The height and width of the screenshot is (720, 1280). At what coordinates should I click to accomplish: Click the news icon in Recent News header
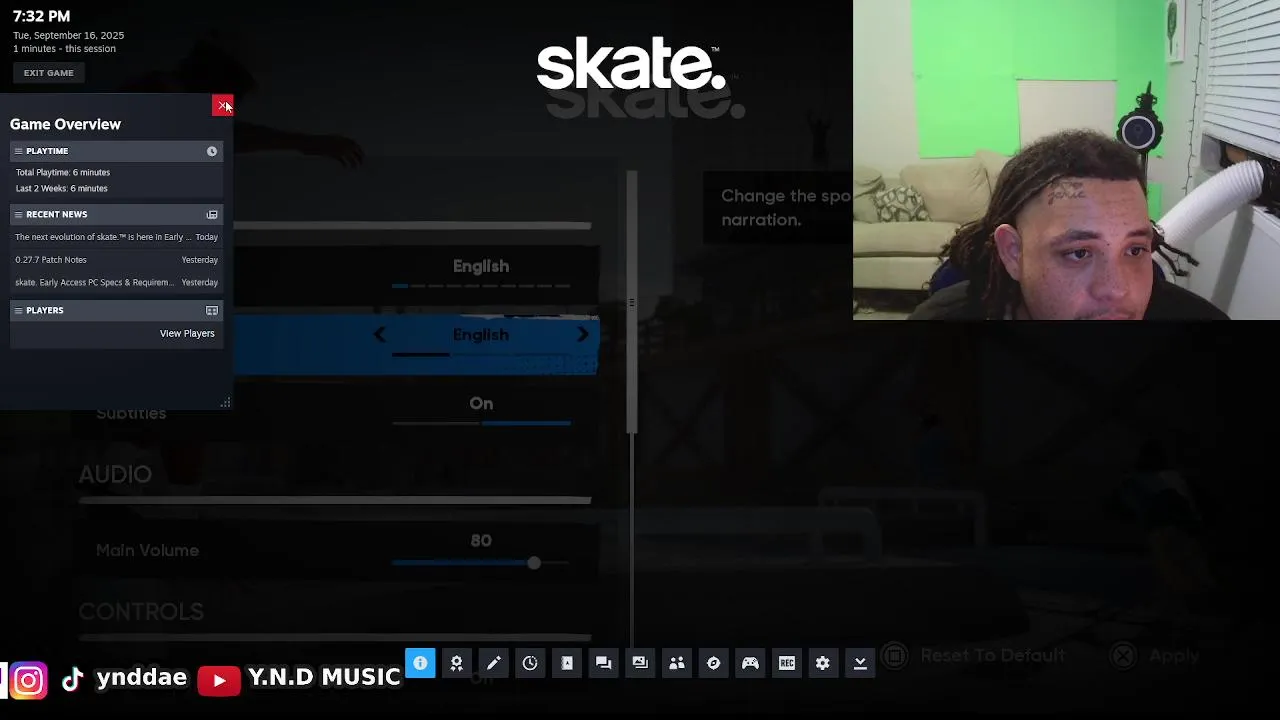tap(212, 214)
